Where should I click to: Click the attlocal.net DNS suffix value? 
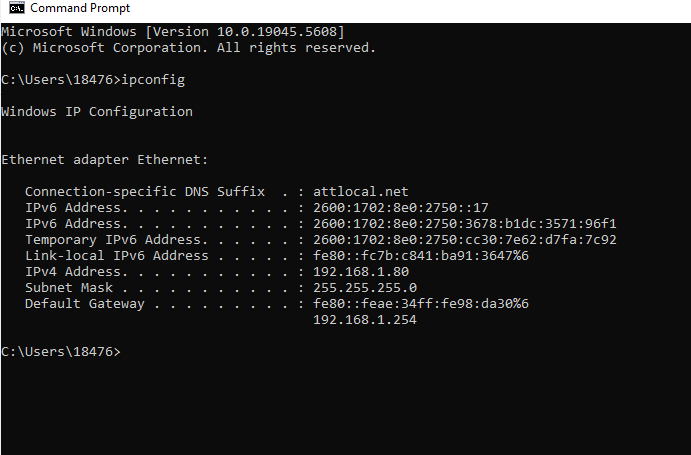361,191
